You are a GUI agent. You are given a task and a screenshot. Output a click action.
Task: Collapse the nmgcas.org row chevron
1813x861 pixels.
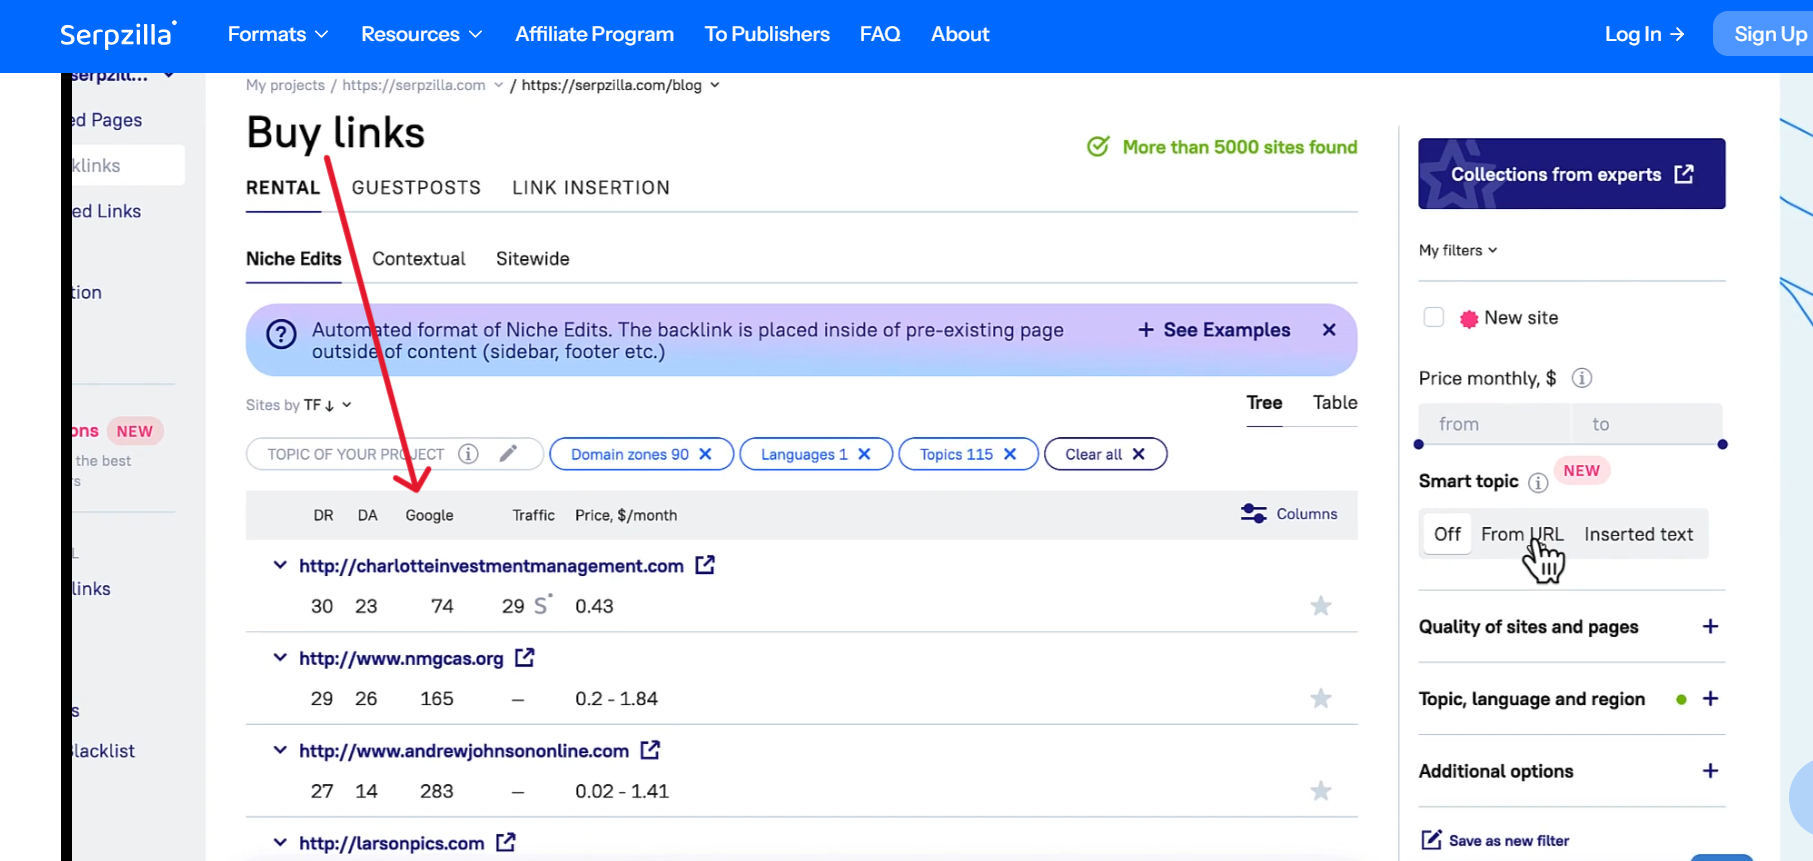click(x=280, y=657)
